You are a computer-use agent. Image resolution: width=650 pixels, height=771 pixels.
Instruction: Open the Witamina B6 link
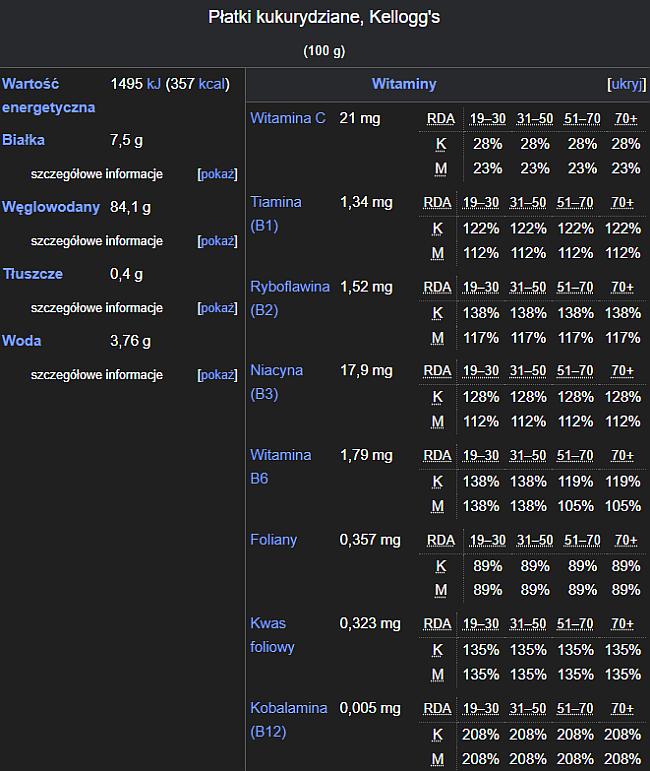click(x=281, y=467)
